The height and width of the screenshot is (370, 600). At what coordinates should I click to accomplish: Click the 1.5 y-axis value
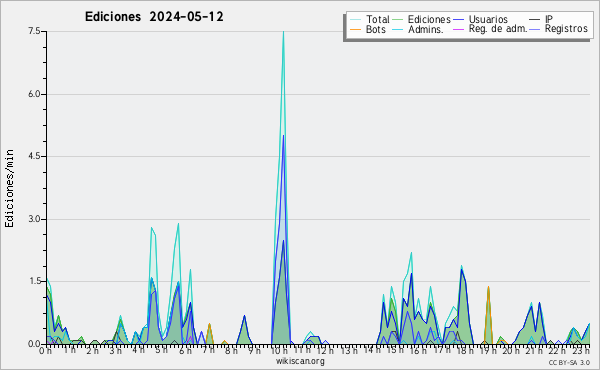click(x=34, y=282)
